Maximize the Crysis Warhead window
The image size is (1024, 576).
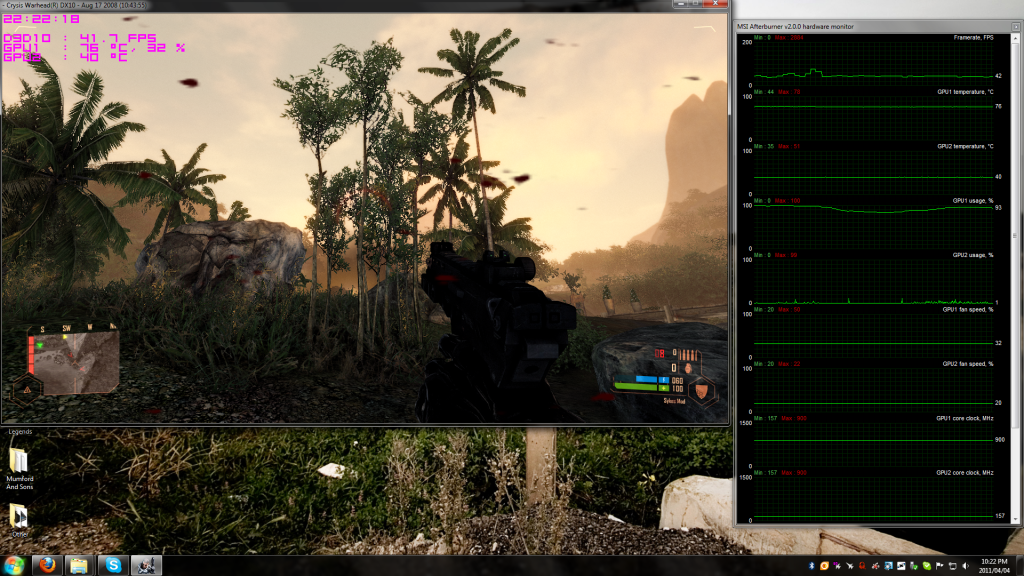click(x=696, y=4)
